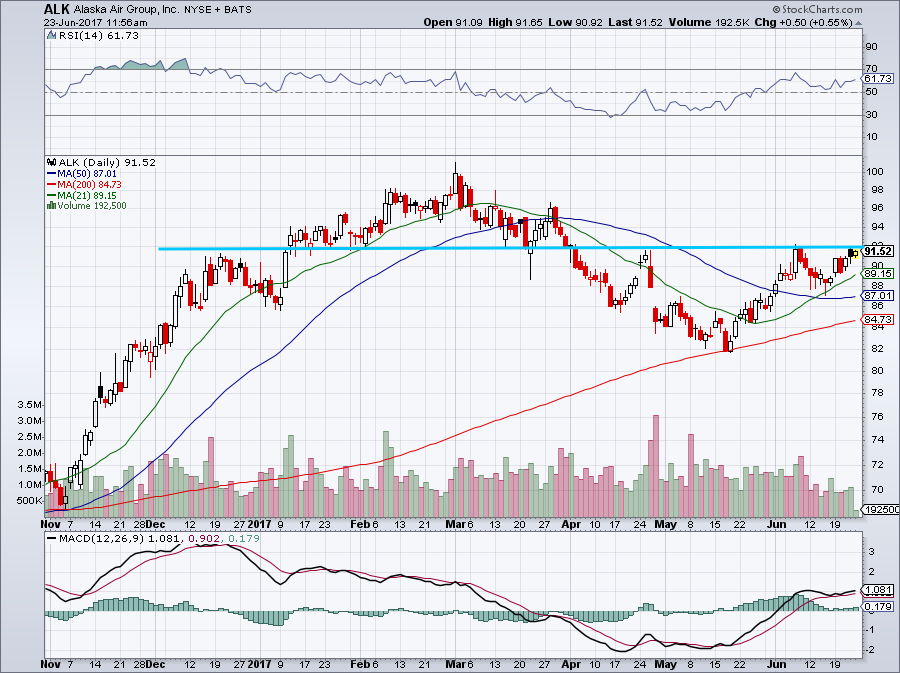Click the green 89.15 MA tag on right axis

coord(878,274)
